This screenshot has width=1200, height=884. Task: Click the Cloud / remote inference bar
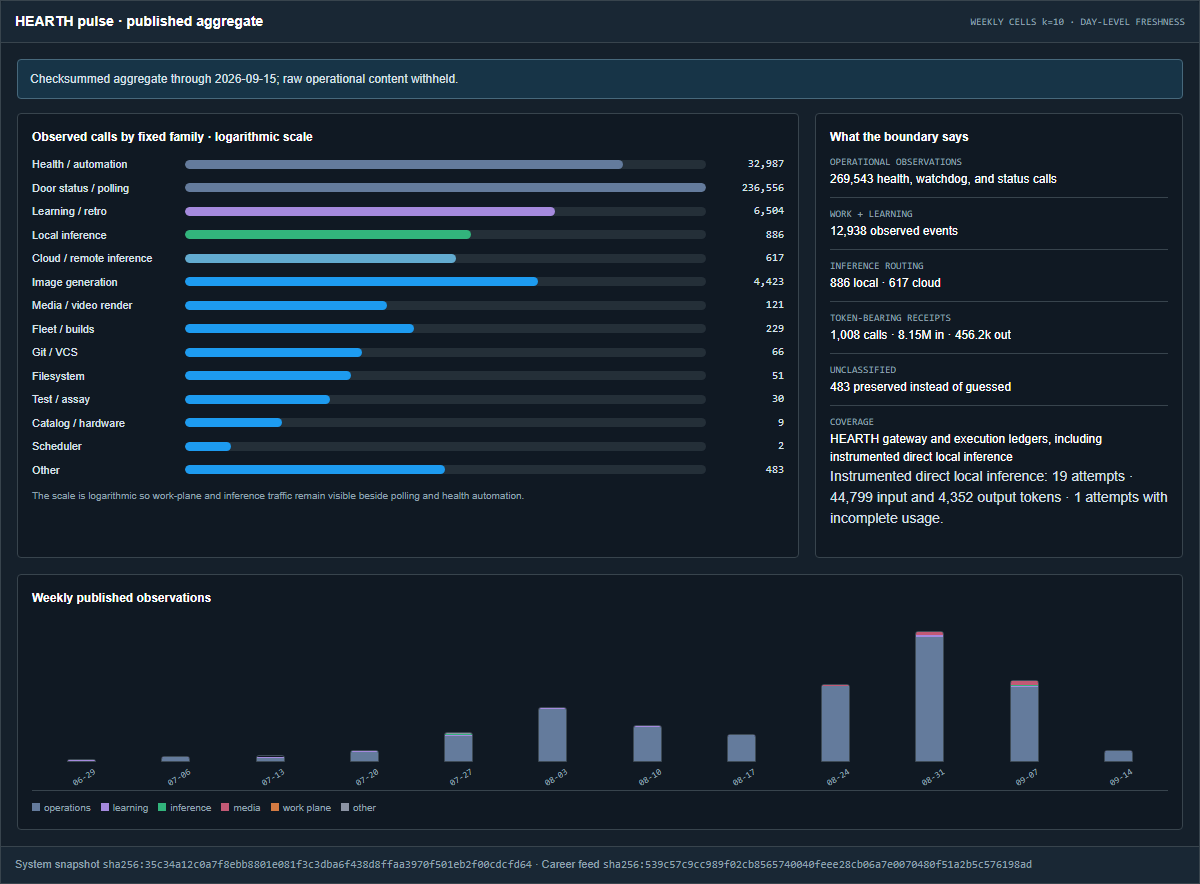tap(320, 258)
